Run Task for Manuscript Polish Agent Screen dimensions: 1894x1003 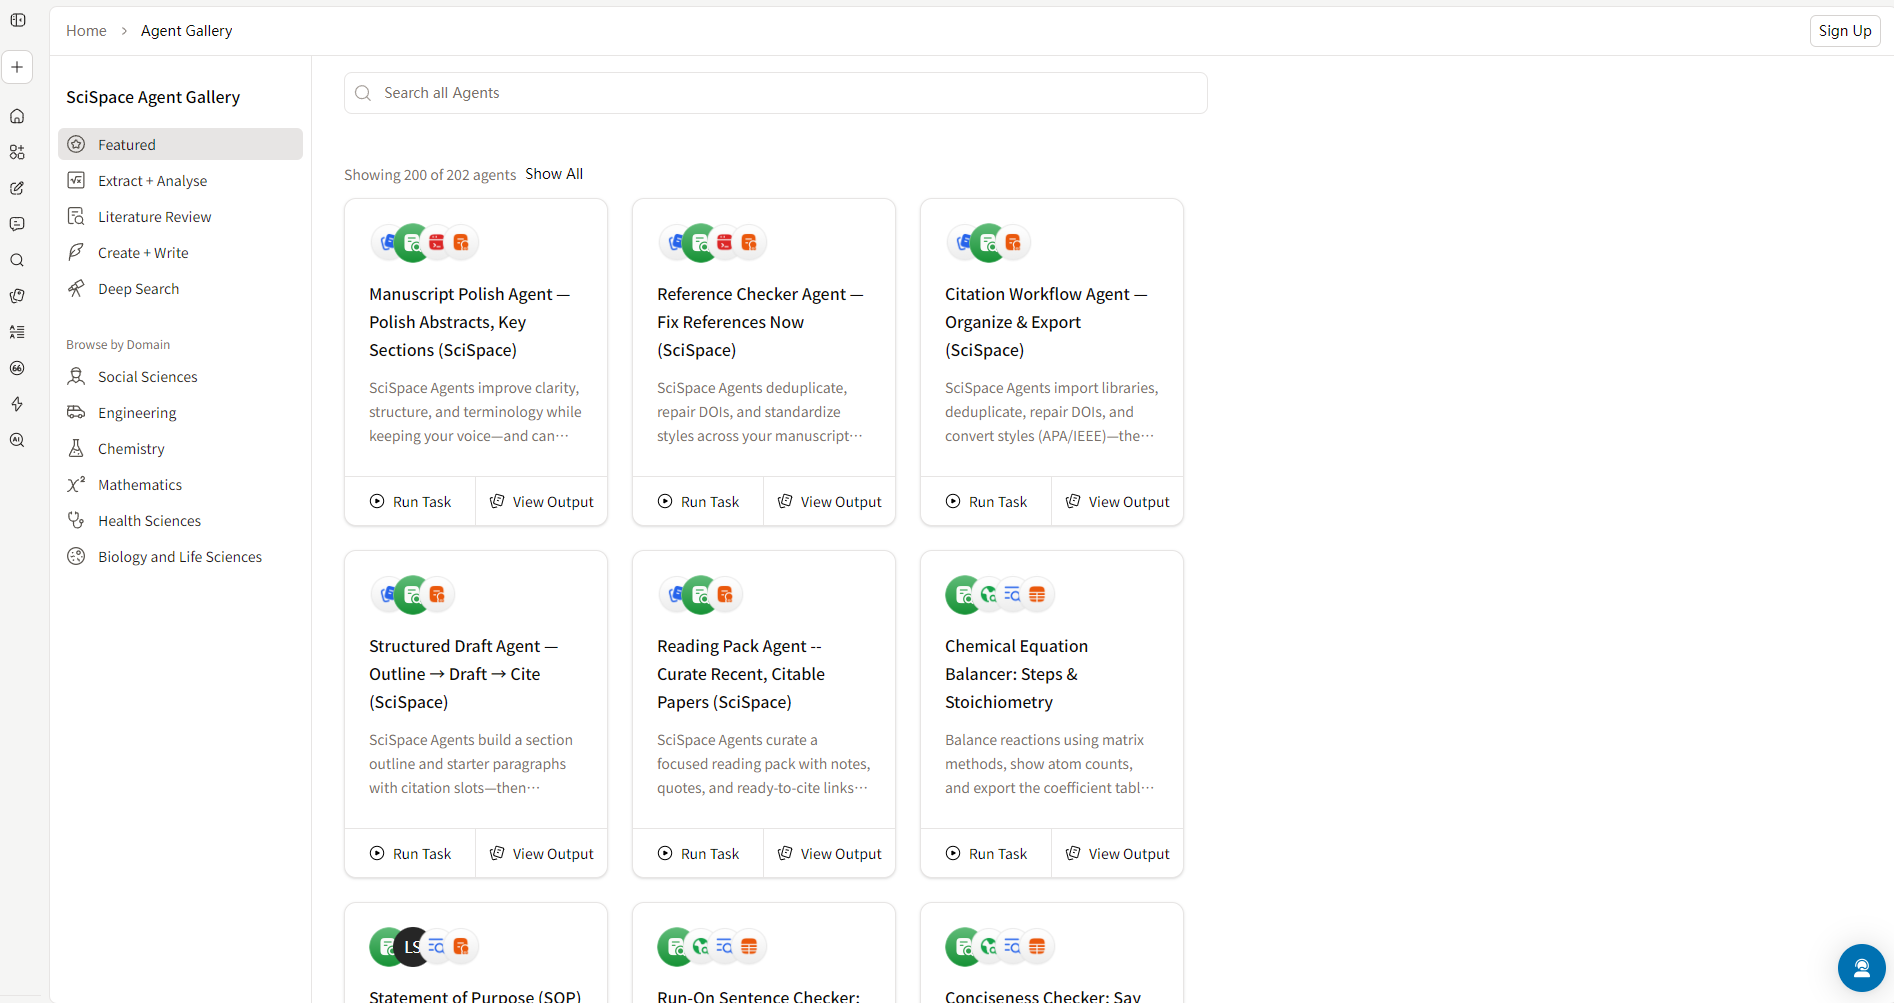point(410,502)
